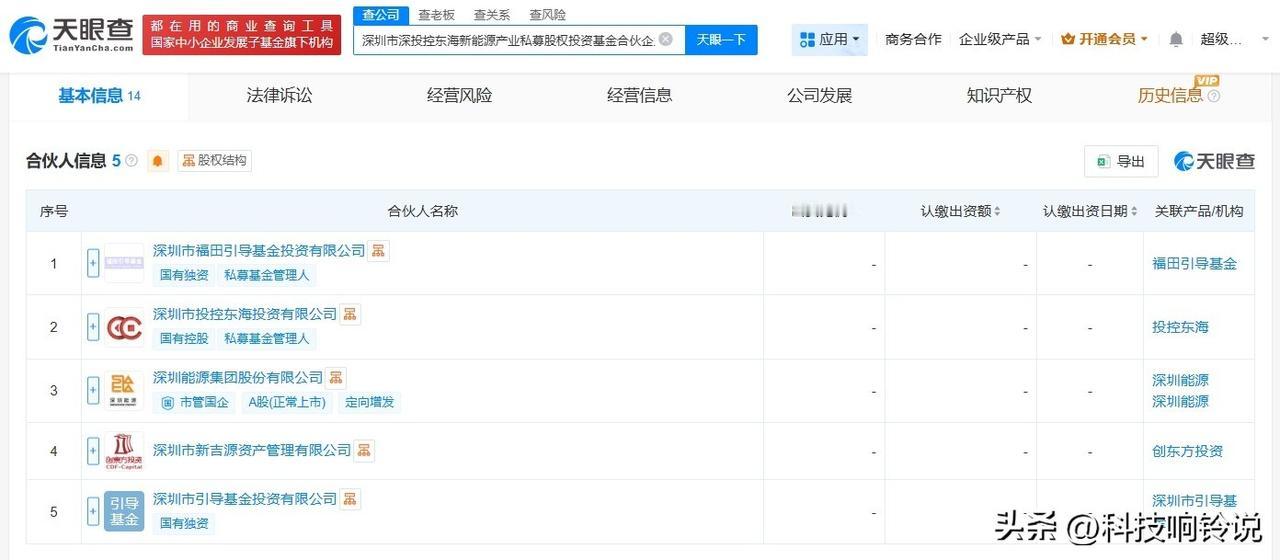Switch to the 基本信息 tab
This screenshot has width=1280, height=560.
click(99, 96)
